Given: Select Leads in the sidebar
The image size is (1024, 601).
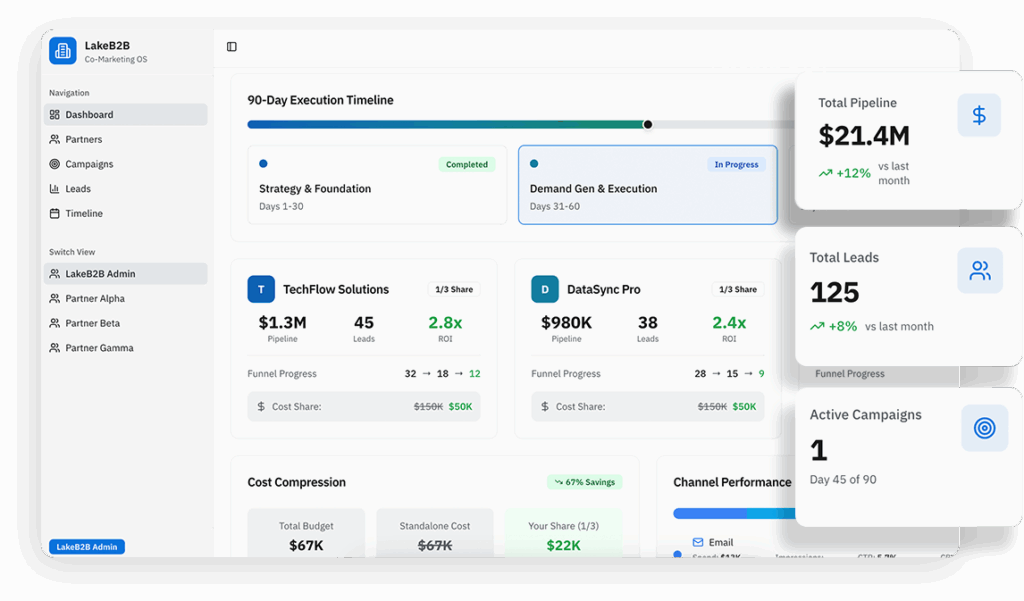Looking at the screenshot, I should coord(78,189).
